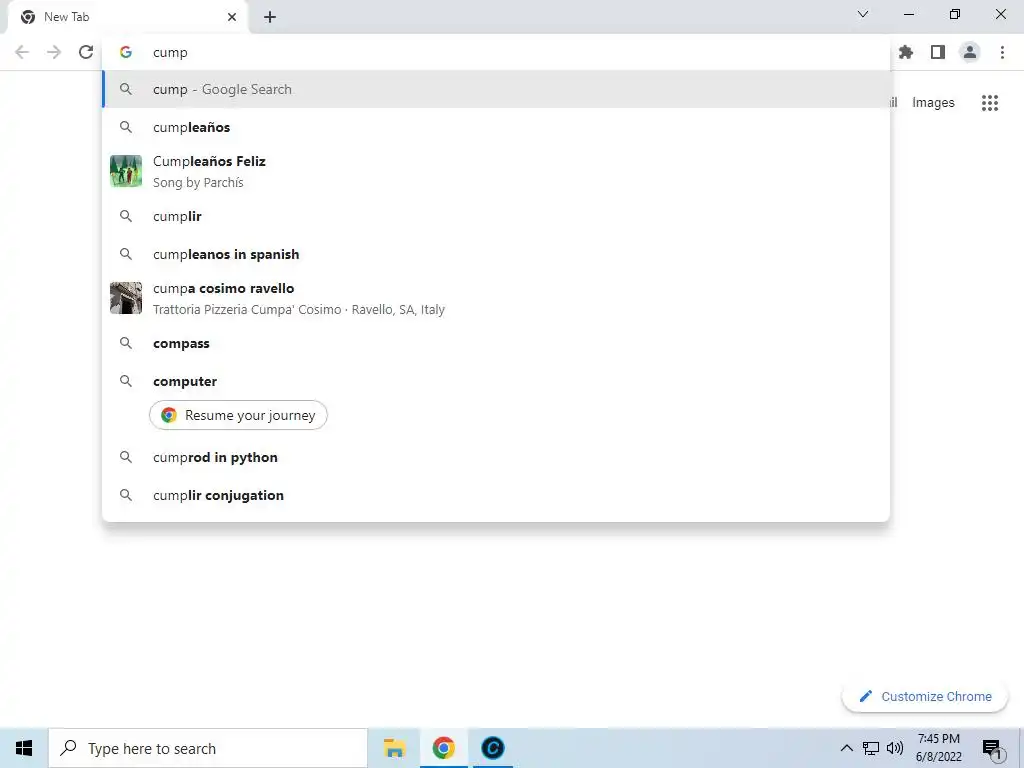Click the search icon beside 'cumplir conjugation'
The height and width of the screenshot is (768, 1024).
point(126,495)
